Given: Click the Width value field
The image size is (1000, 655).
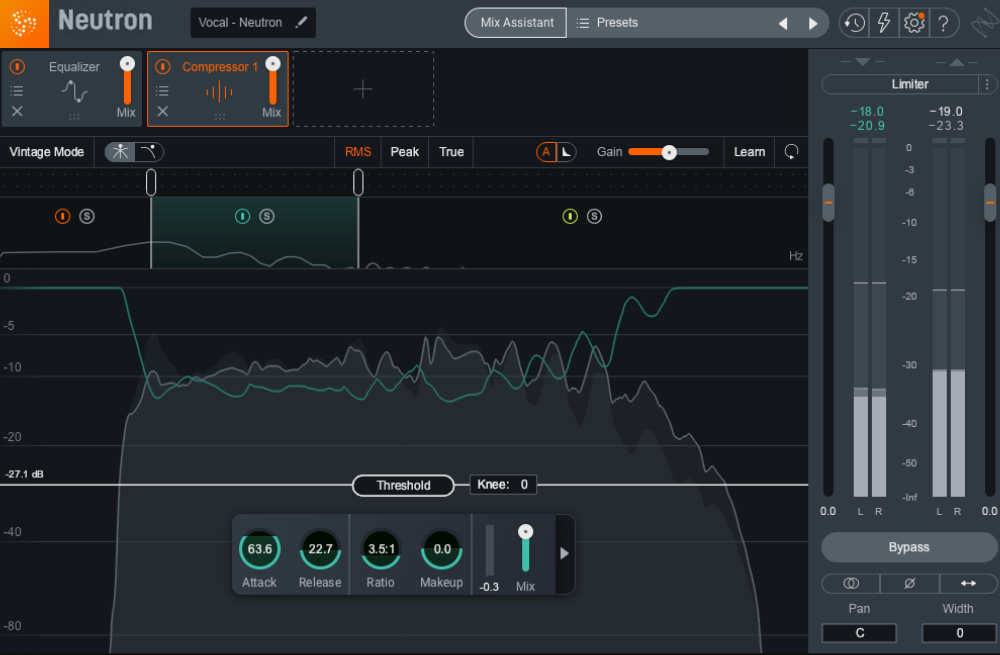Looking at the screenshot, I should pos(959,633).
